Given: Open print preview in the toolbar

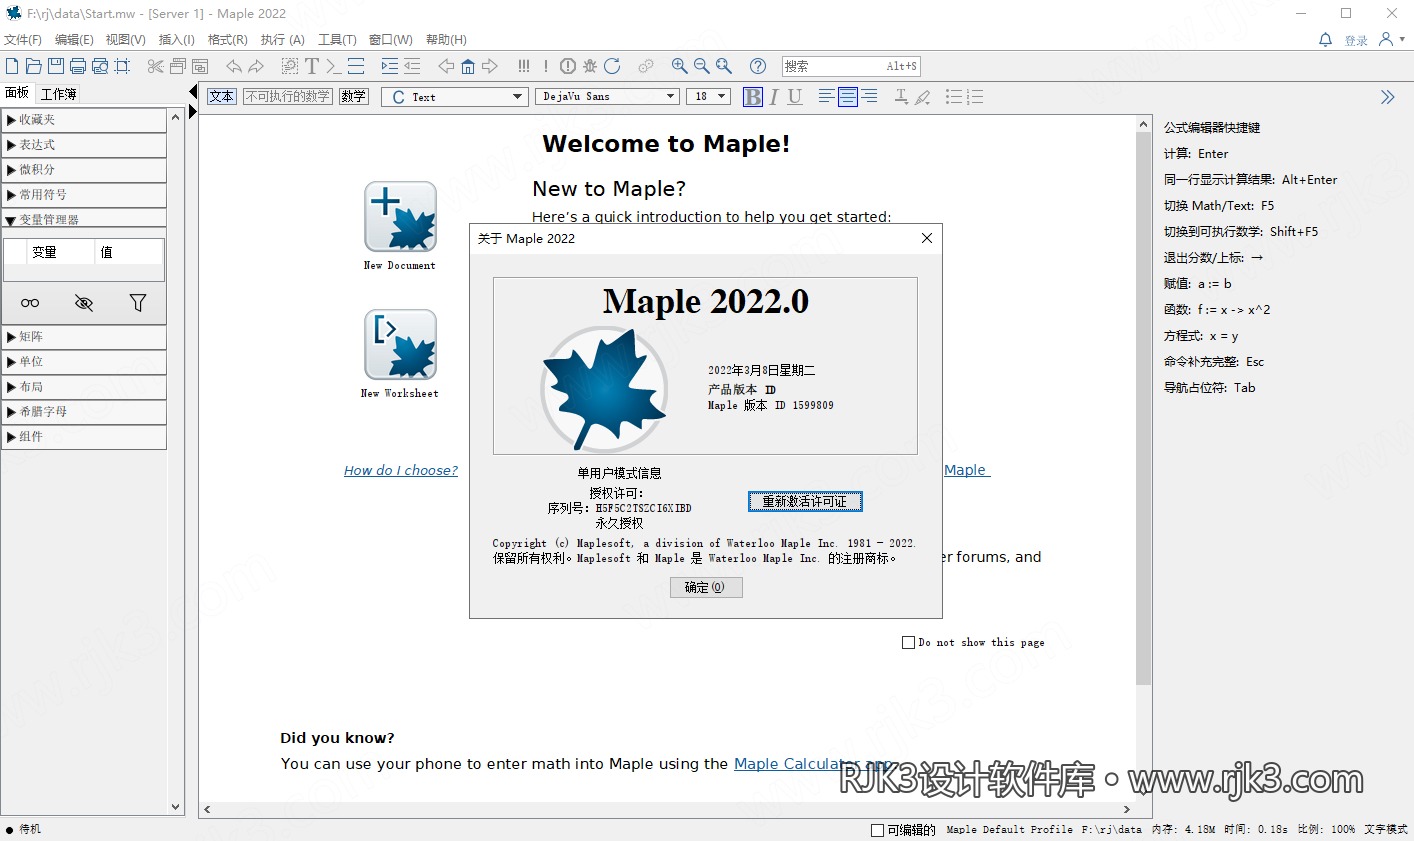Looking at the screenshot, I should [x=100, y=66].
